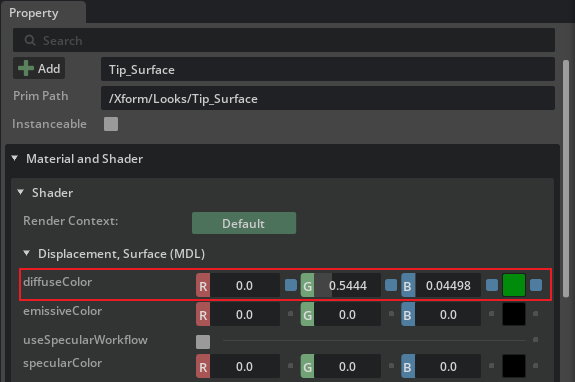This screenshot has width=575, height=382.
Task: Click the G channel label of emissiveColor
Action: [307, 315]
